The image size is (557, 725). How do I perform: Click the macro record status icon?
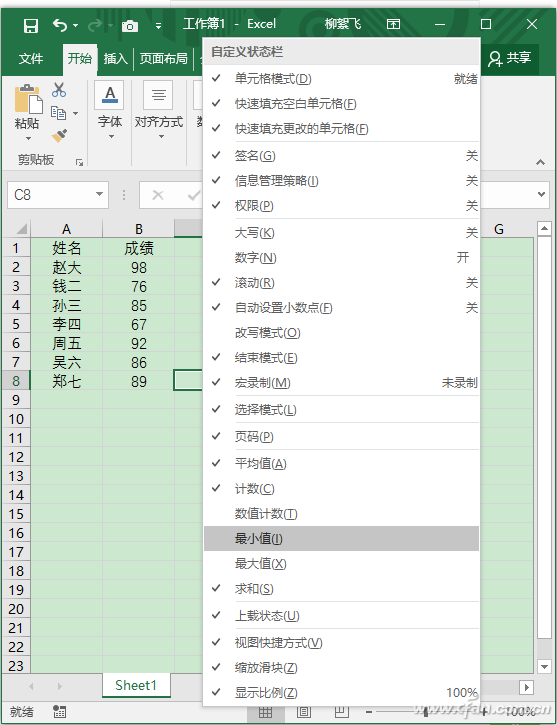(59, 712)
